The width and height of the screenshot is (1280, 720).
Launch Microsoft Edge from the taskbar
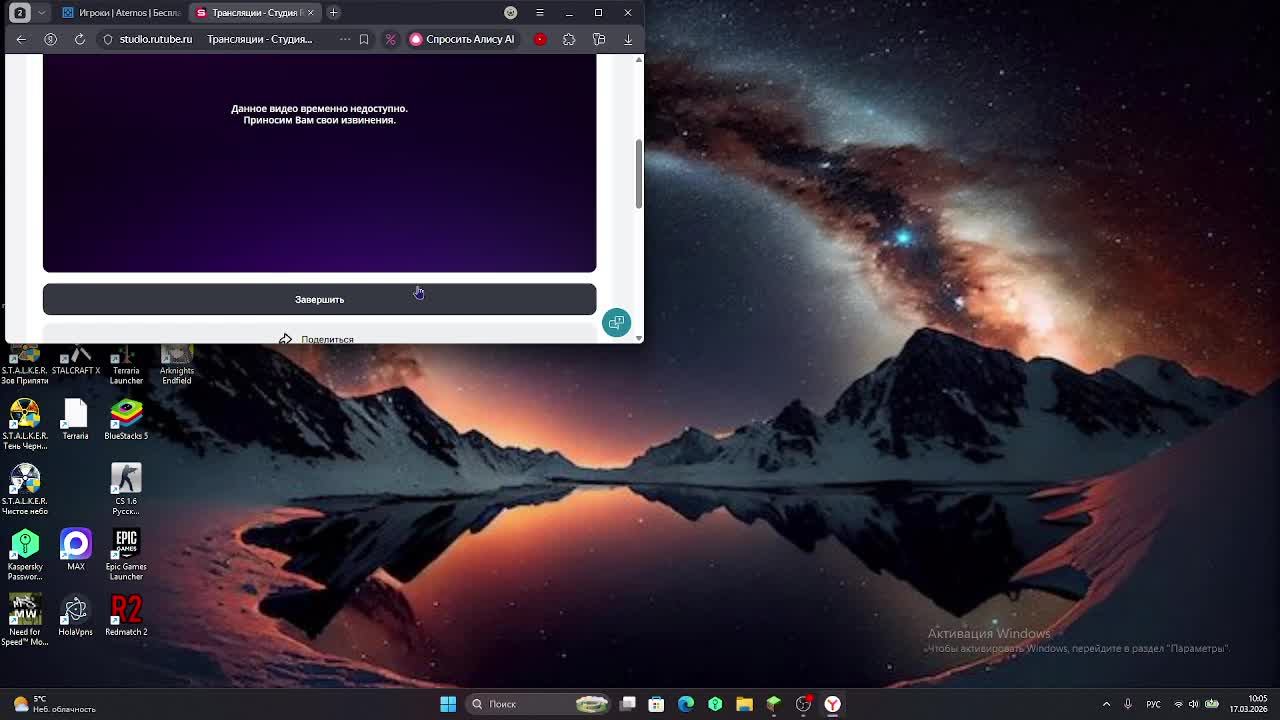pyautogui.click(x=686, y=704)
